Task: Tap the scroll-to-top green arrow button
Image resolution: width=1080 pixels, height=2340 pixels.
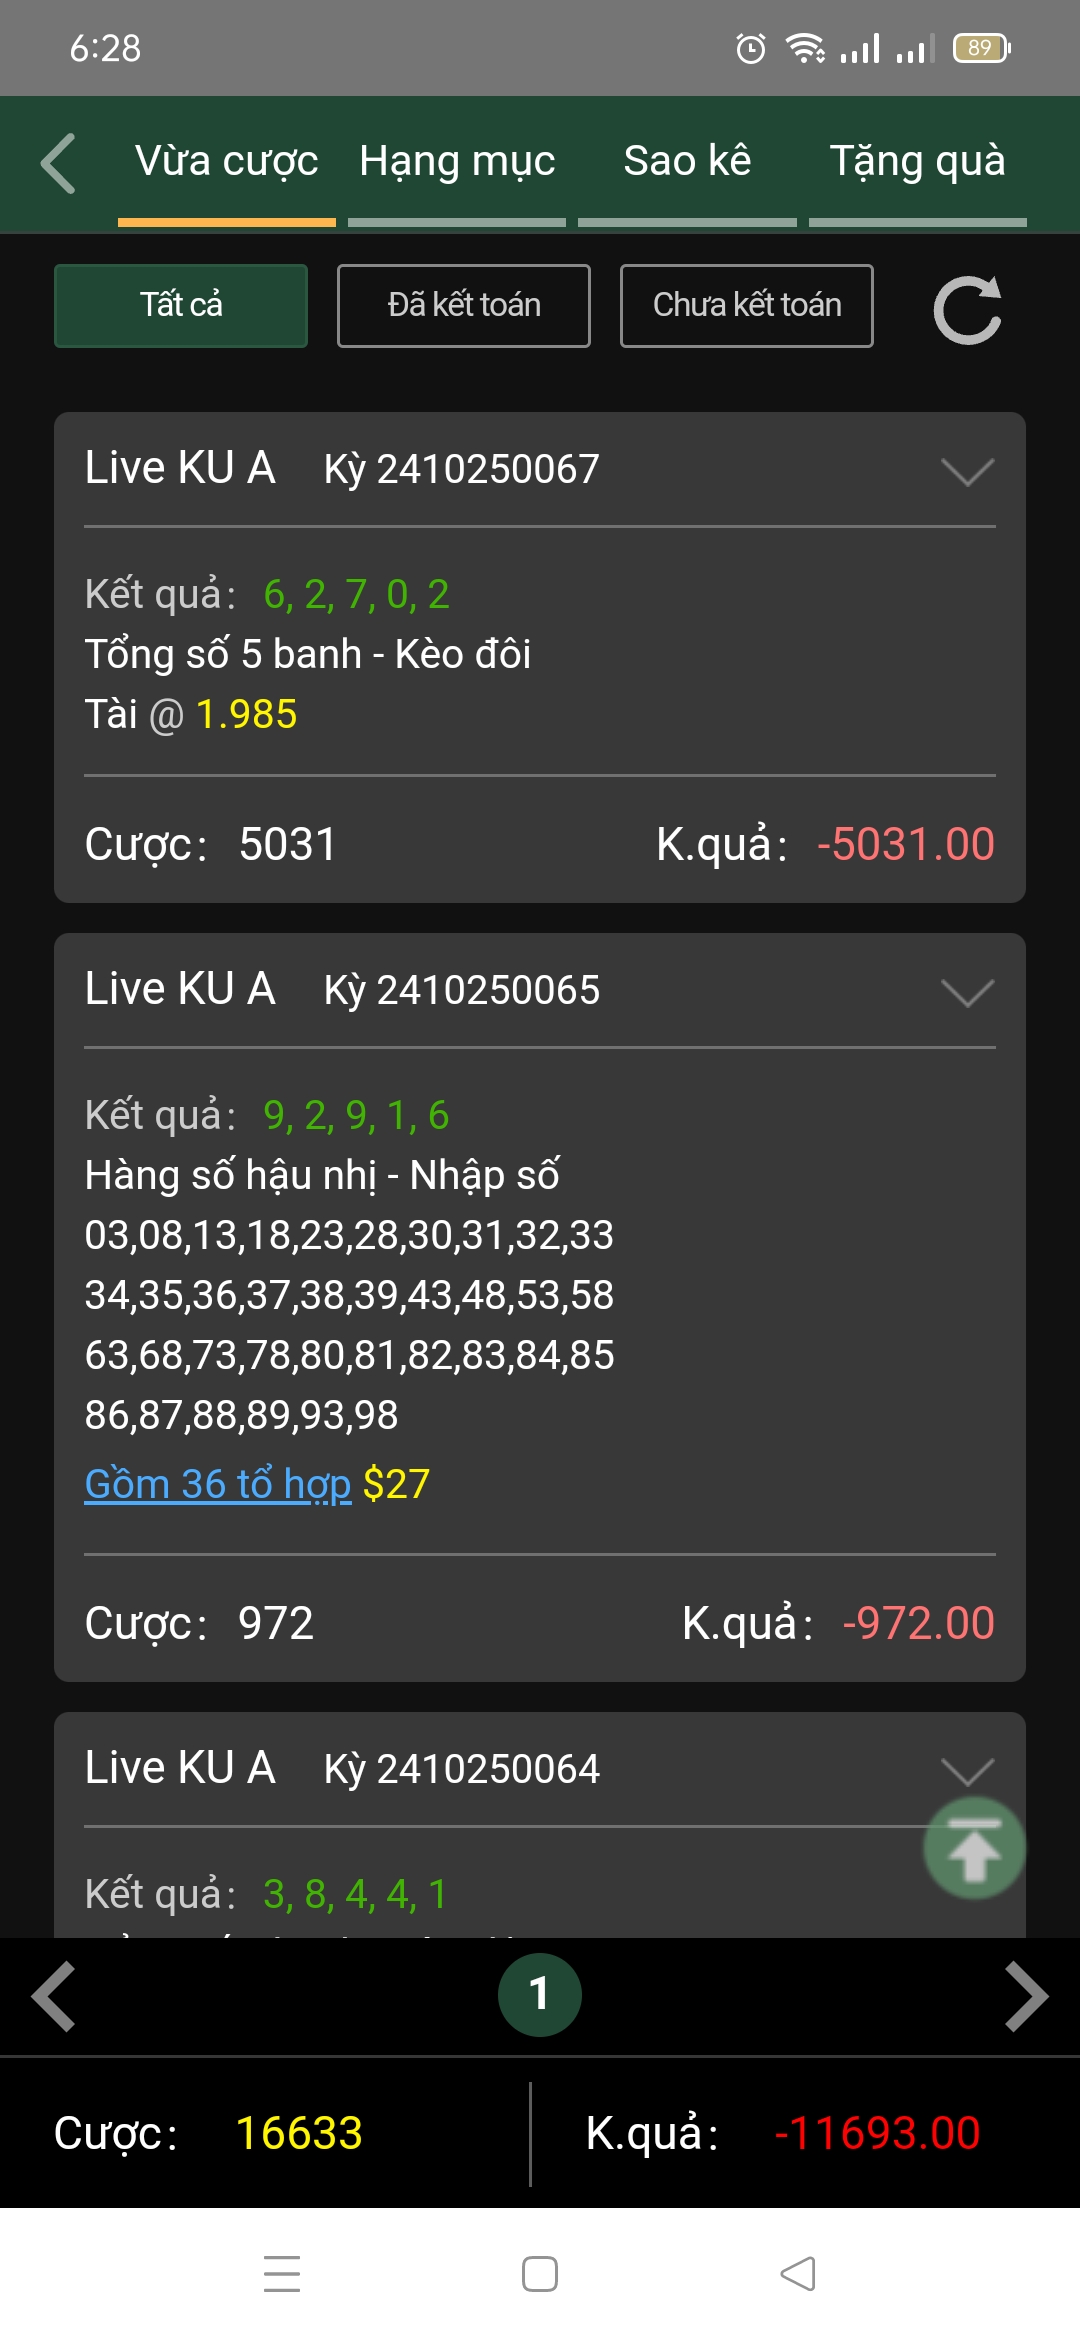Action: (974, 1848)
